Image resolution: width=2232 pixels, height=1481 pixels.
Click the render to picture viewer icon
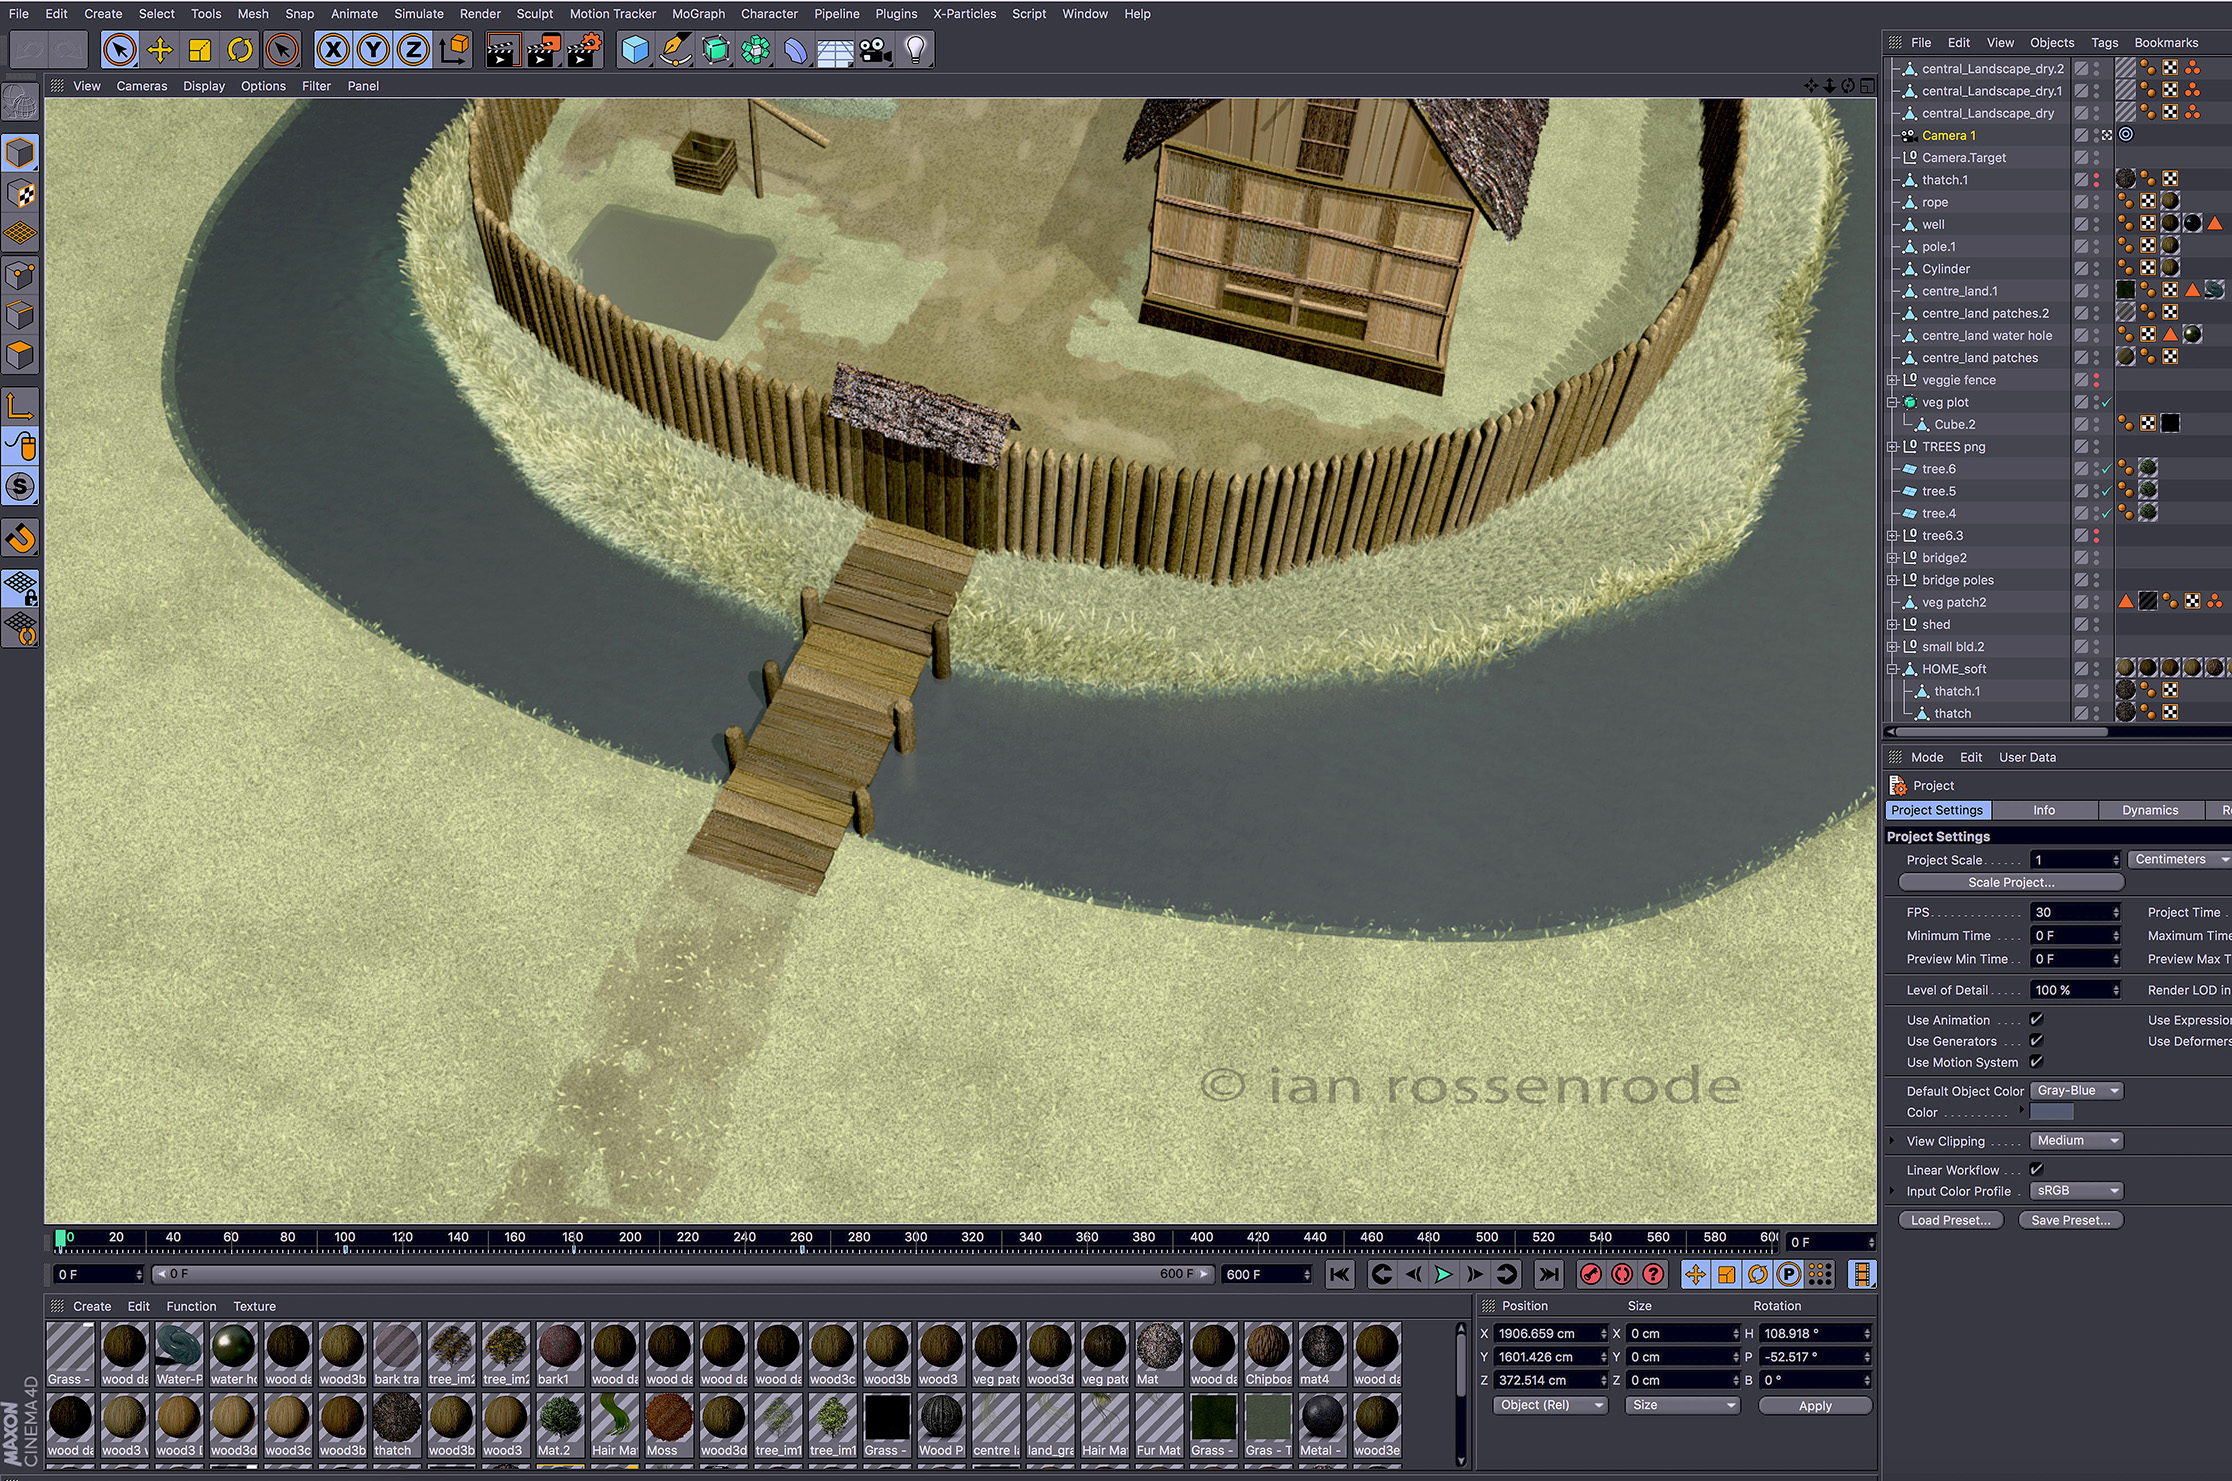(x=543, y=50)
